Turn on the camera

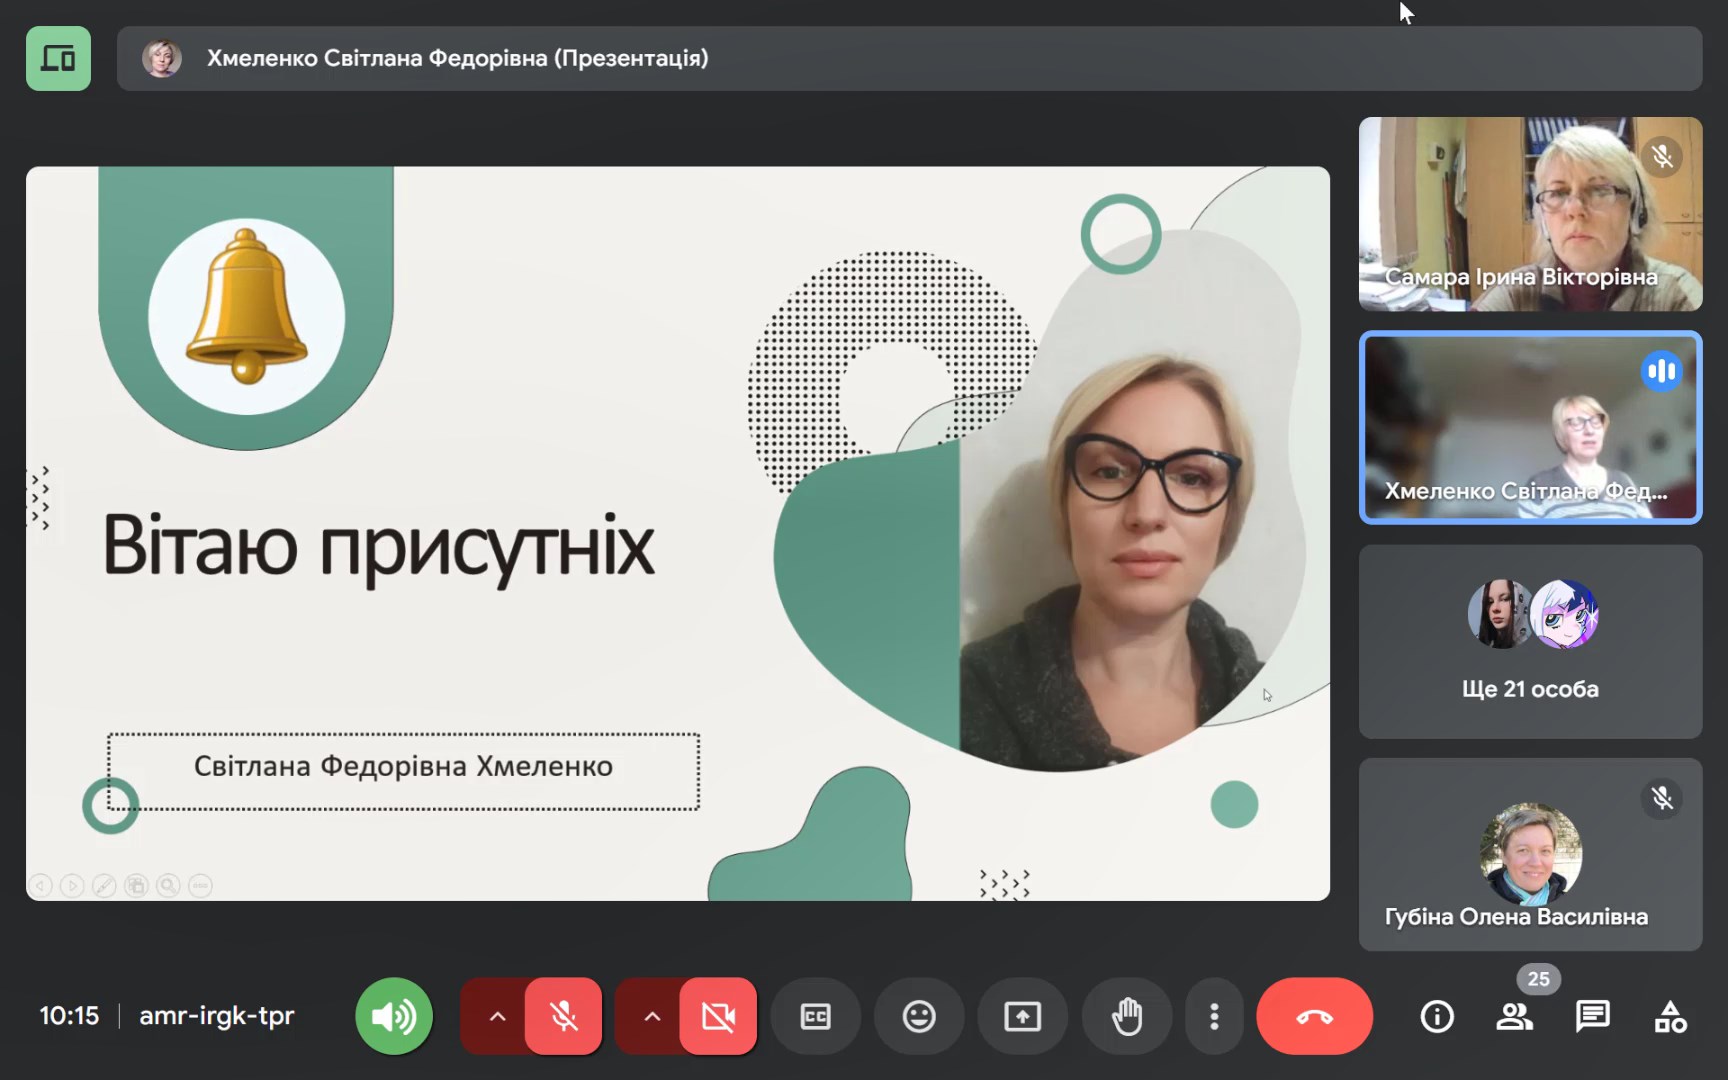[718, 1016]
